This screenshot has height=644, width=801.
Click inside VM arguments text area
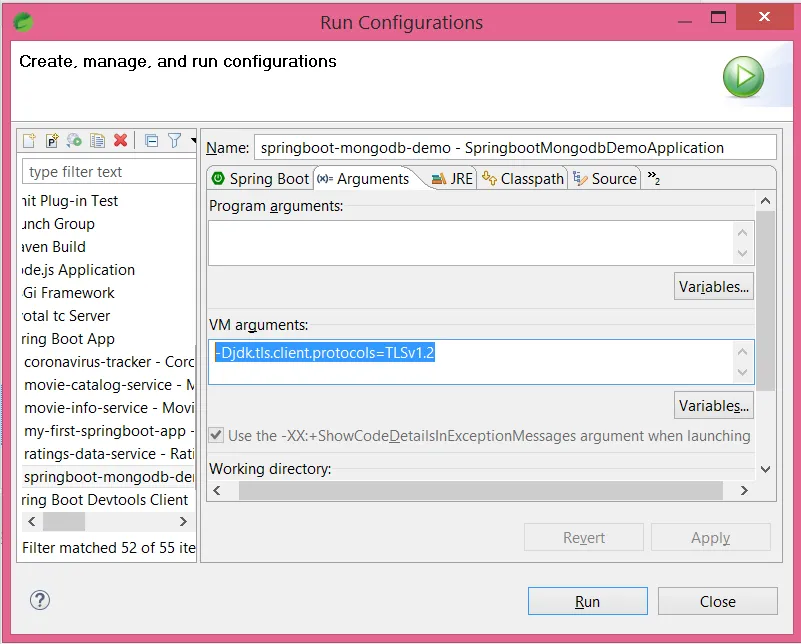click(x=470, y=362)
